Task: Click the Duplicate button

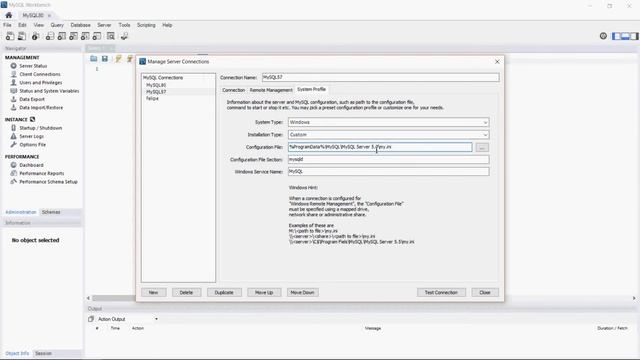Action: (x=224, y=292)
